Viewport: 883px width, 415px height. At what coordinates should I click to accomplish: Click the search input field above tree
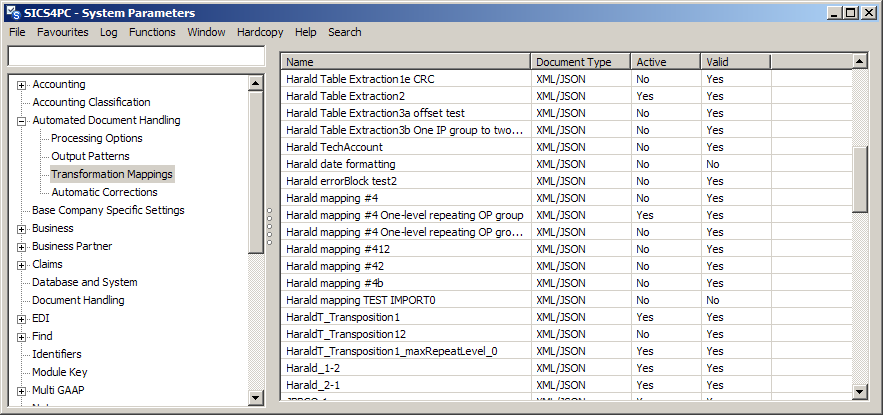coord(136,56)
